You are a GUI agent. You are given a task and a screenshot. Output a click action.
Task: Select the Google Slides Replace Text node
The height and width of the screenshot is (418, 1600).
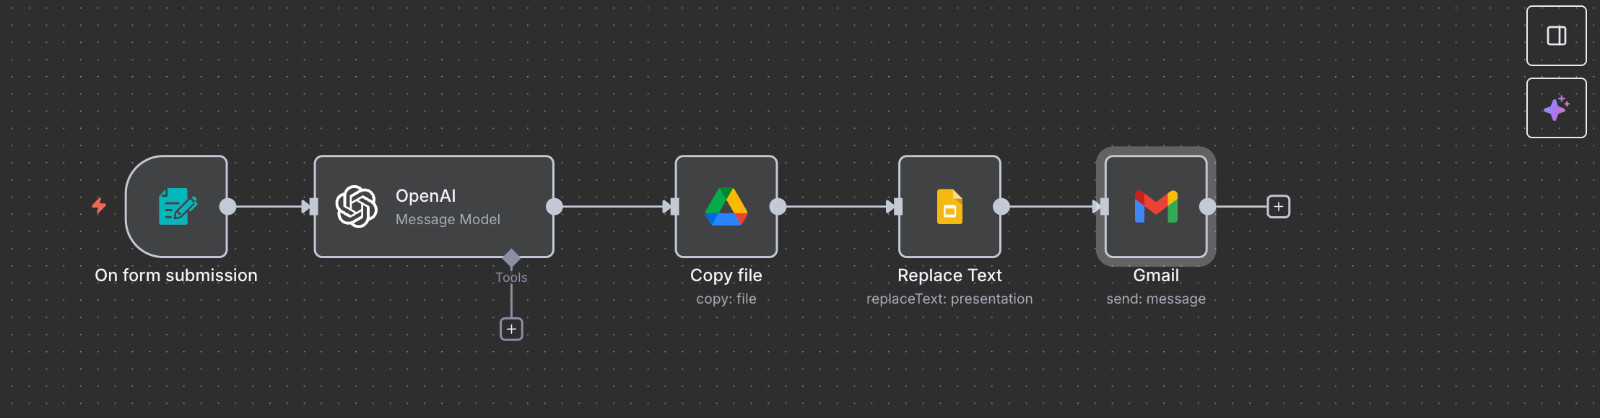949,207
